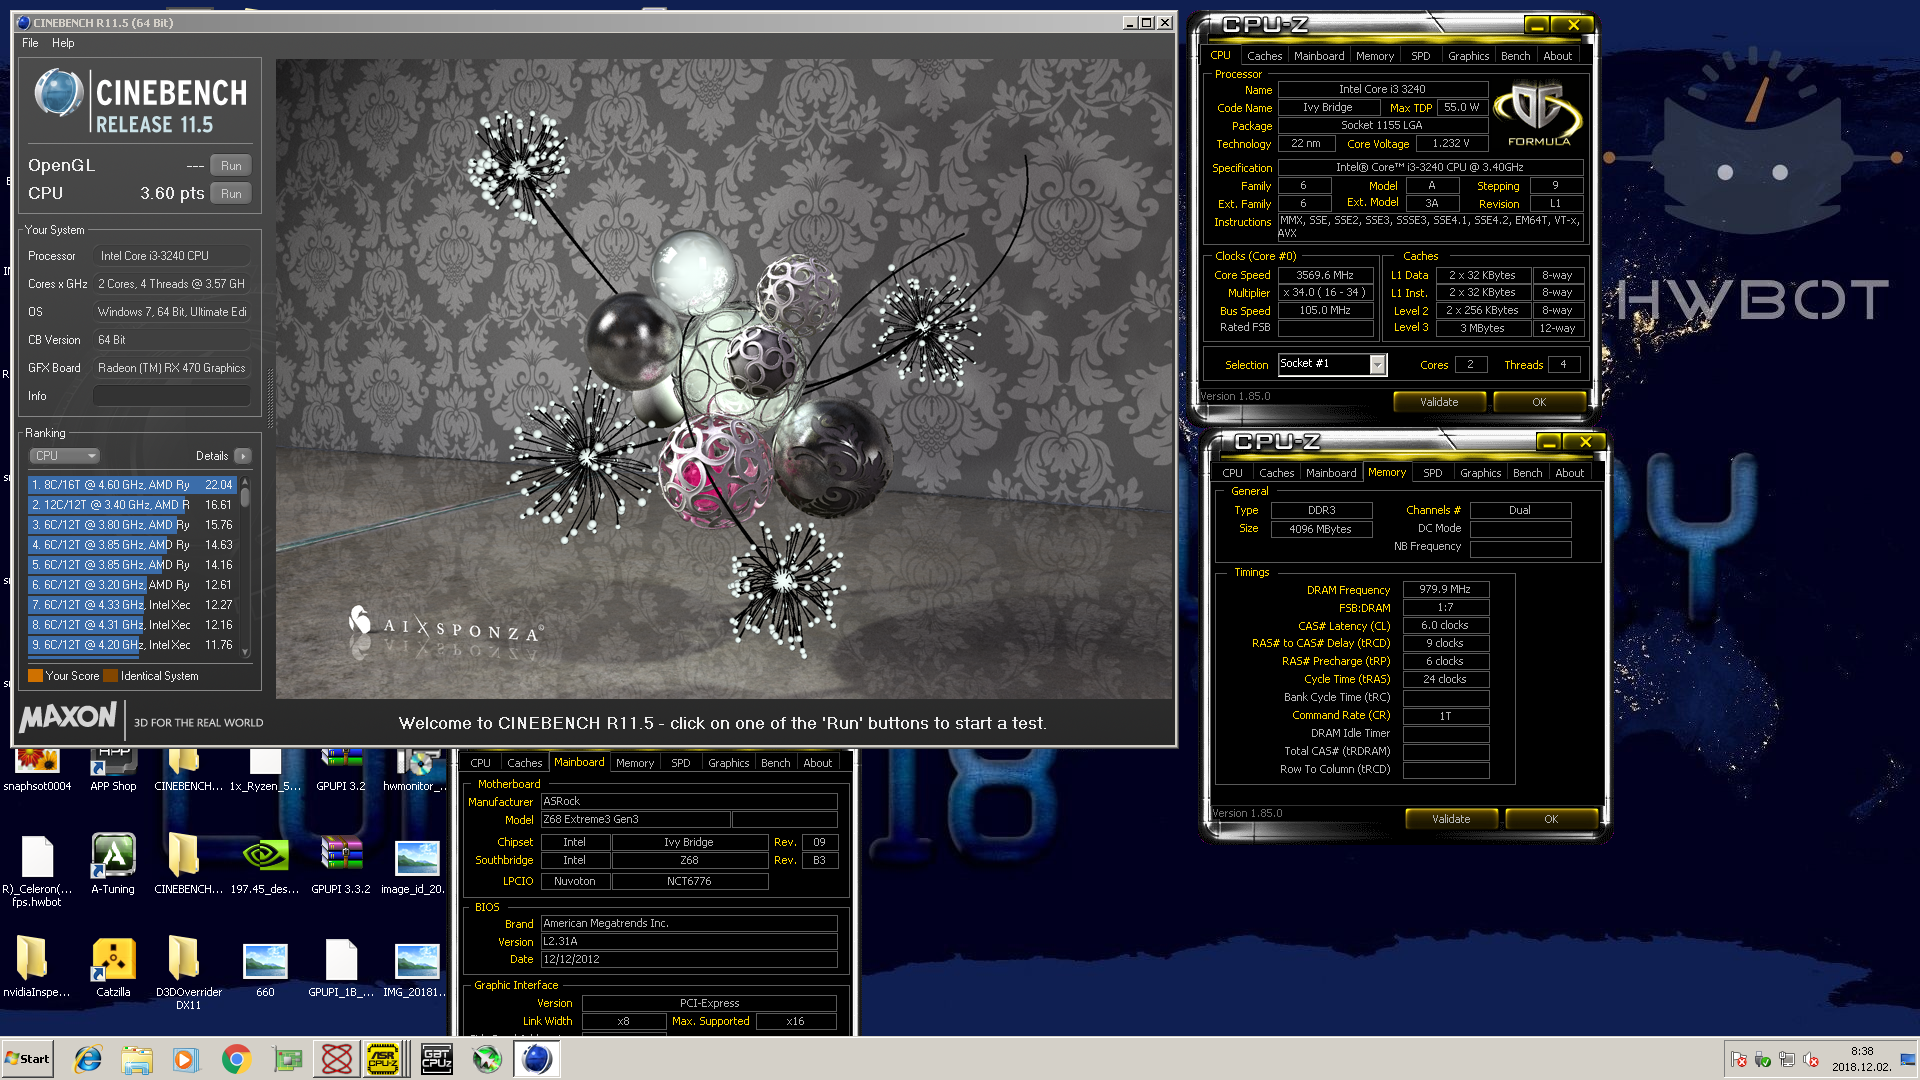The width and height of the screenshot is (1920, 1080).
Task: Switch to GBT CPU-Z taskbar icon
Action: (437, 1059)
